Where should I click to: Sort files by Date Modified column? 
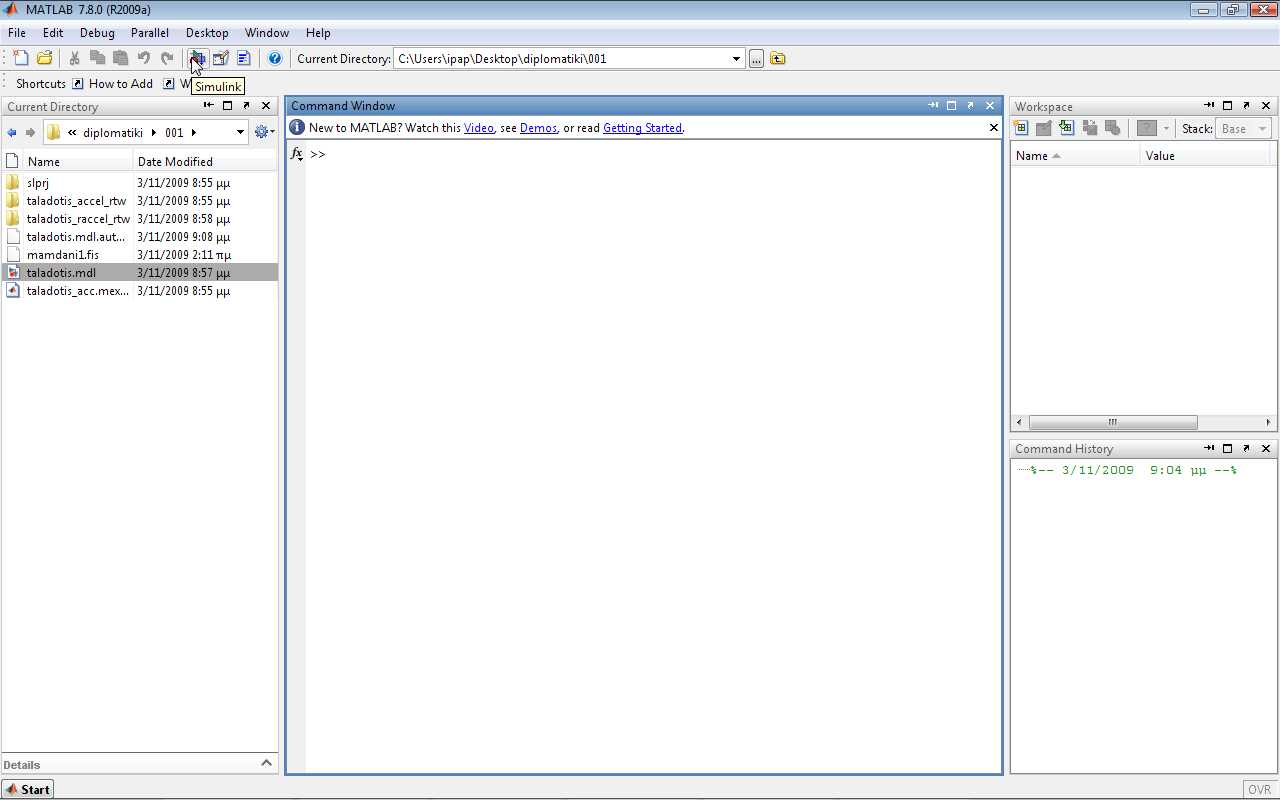pyautogui.click(x=204, y=161)
